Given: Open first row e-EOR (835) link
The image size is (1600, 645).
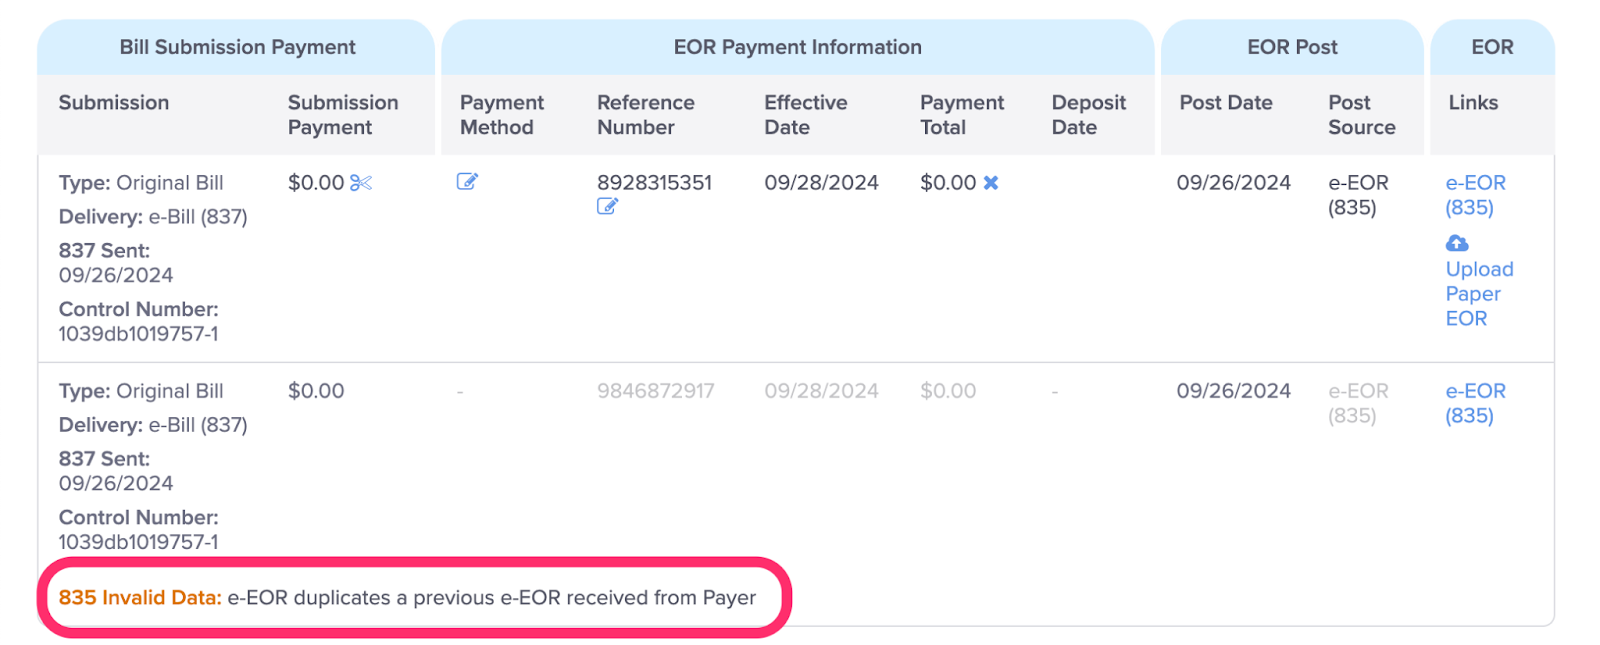Looking at the screenshot, I should point(1475,195).
